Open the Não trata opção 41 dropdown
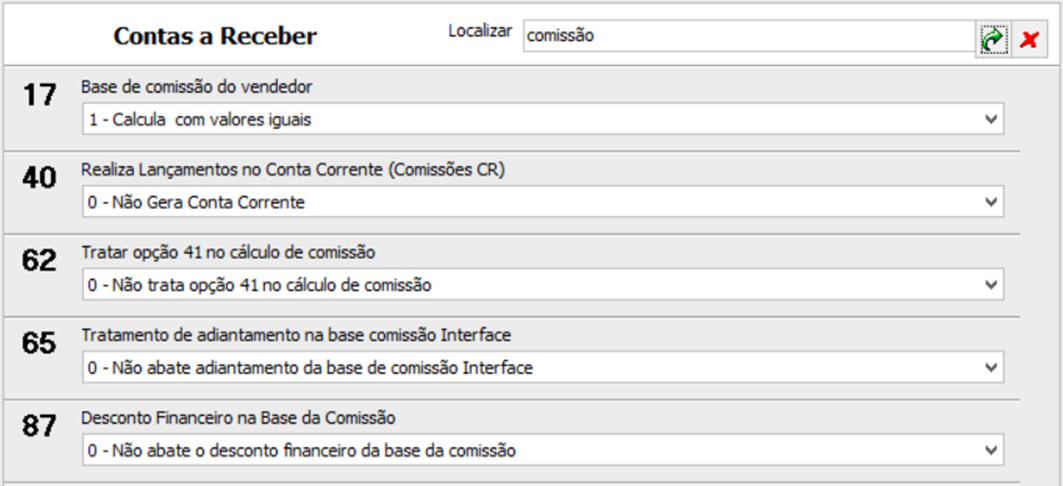 (x=543, y=285)
